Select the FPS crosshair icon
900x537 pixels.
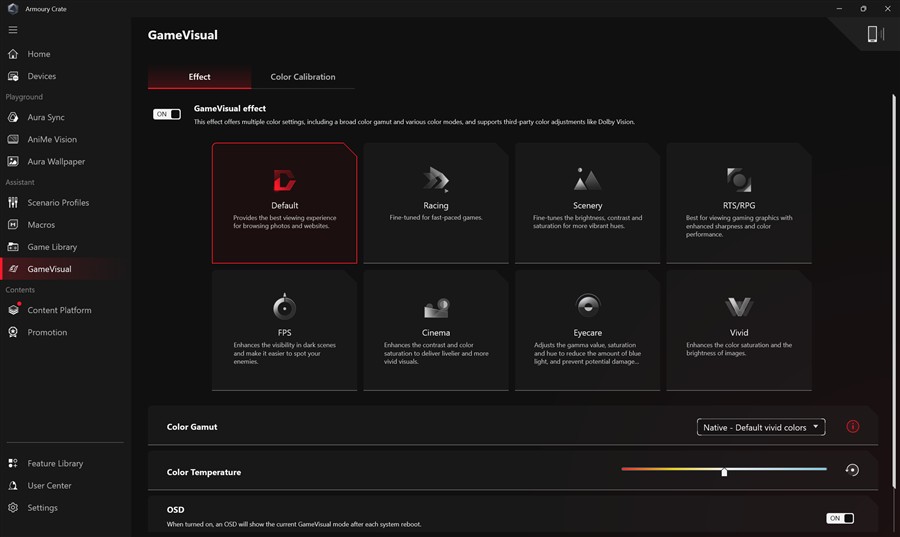coord(284,307)
